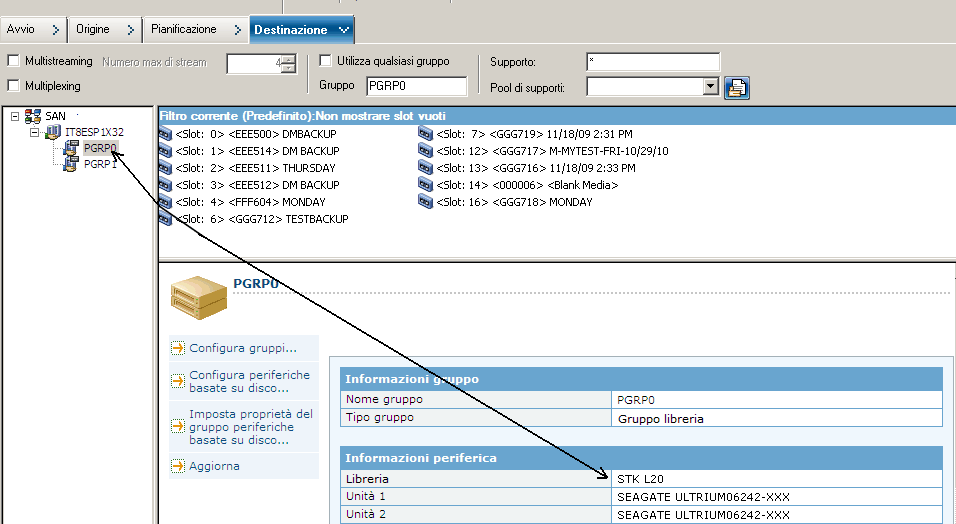This screenshot has width=956, height=524.
Task: Click the tape icon for Slot 1 EEE514
Action: 165,151
